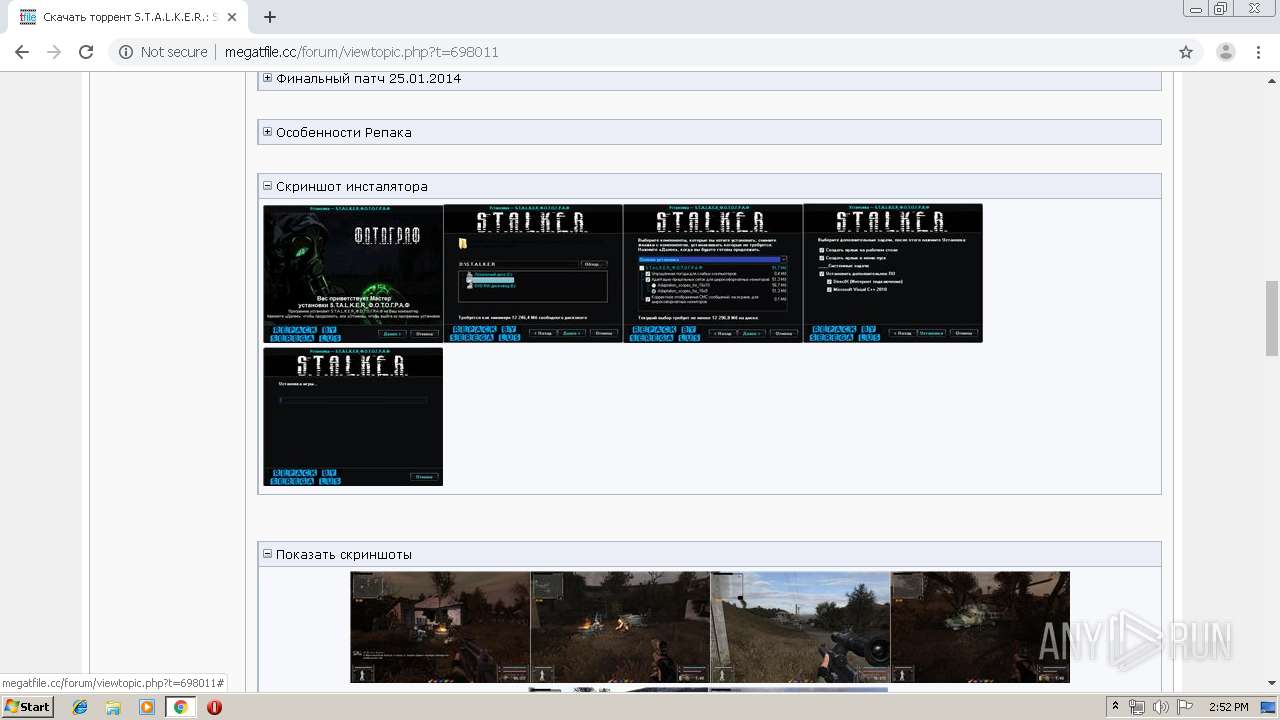Expand Финальный патч 25.01.2014 section

(x=267, y=78)
